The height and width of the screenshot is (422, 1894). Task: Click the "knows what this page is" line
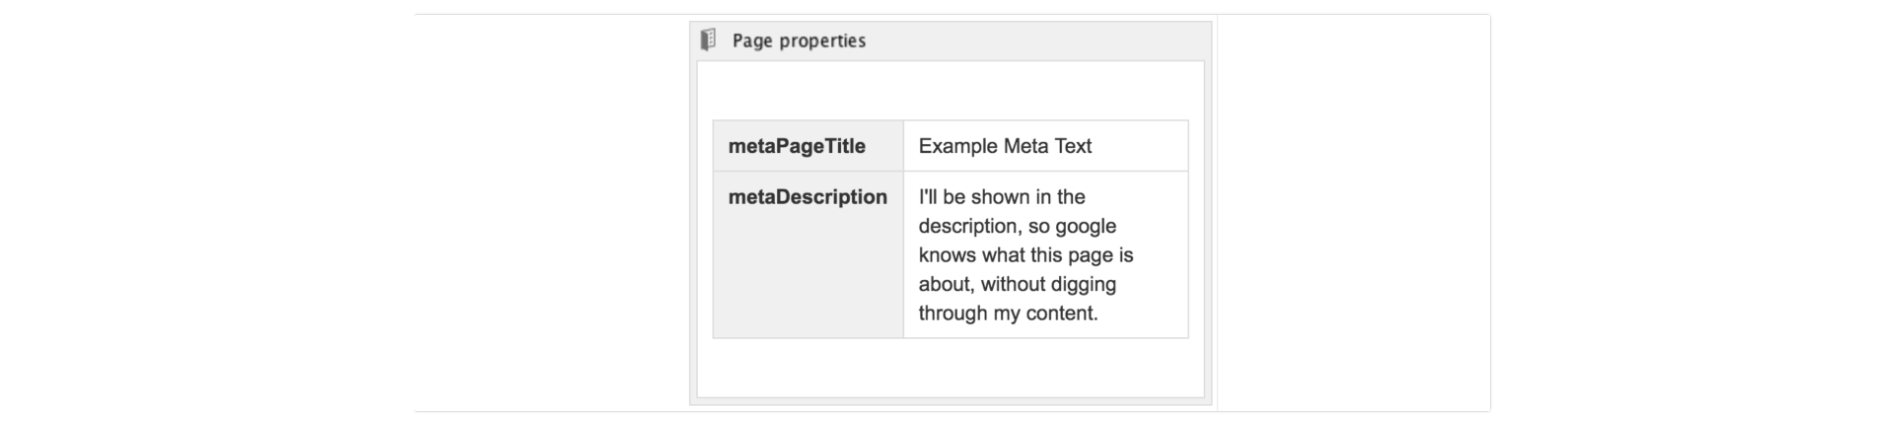coord(1025,255)
